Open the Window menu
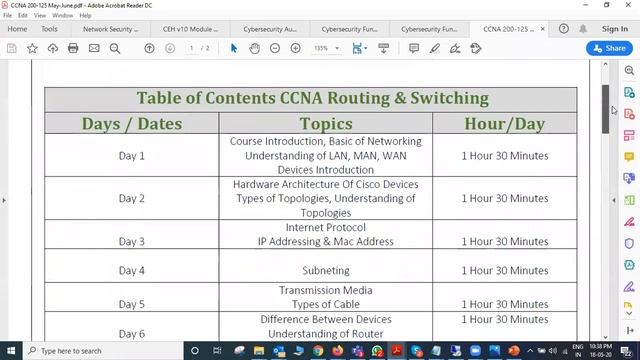Screen dimensions: 640x360 [62, 16]
